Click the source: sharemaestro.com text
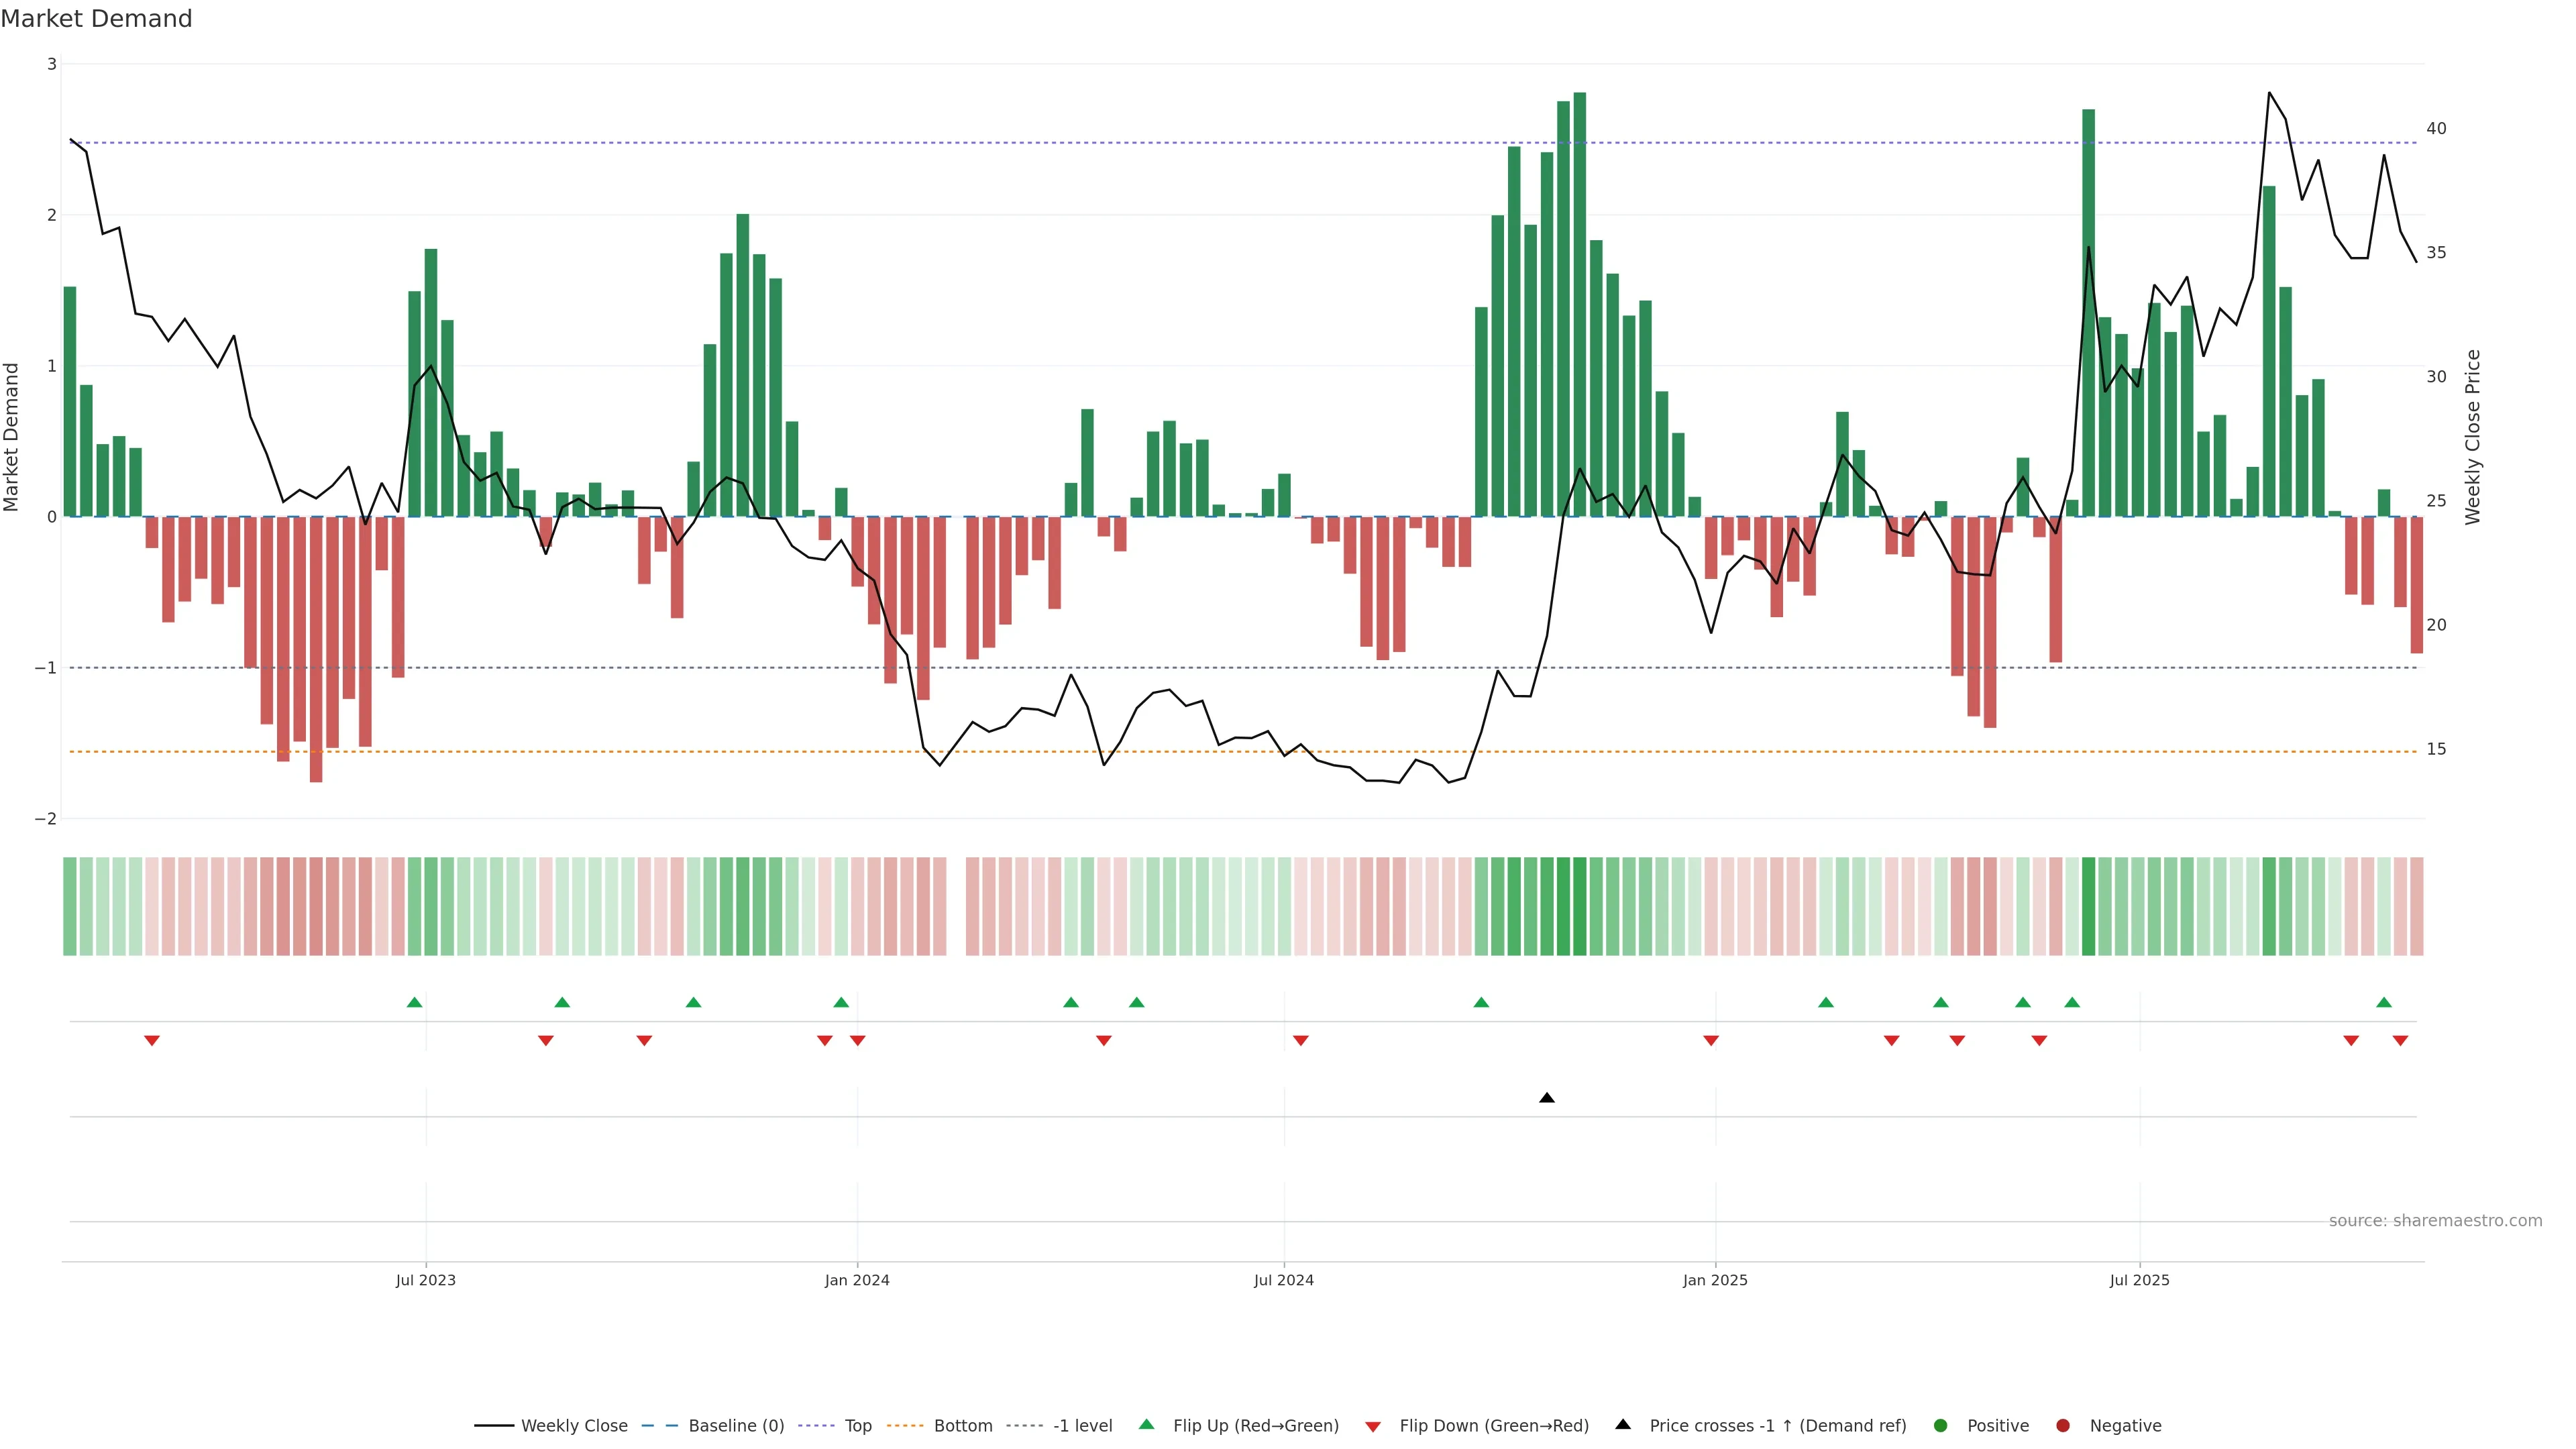 point(2435,1220)
